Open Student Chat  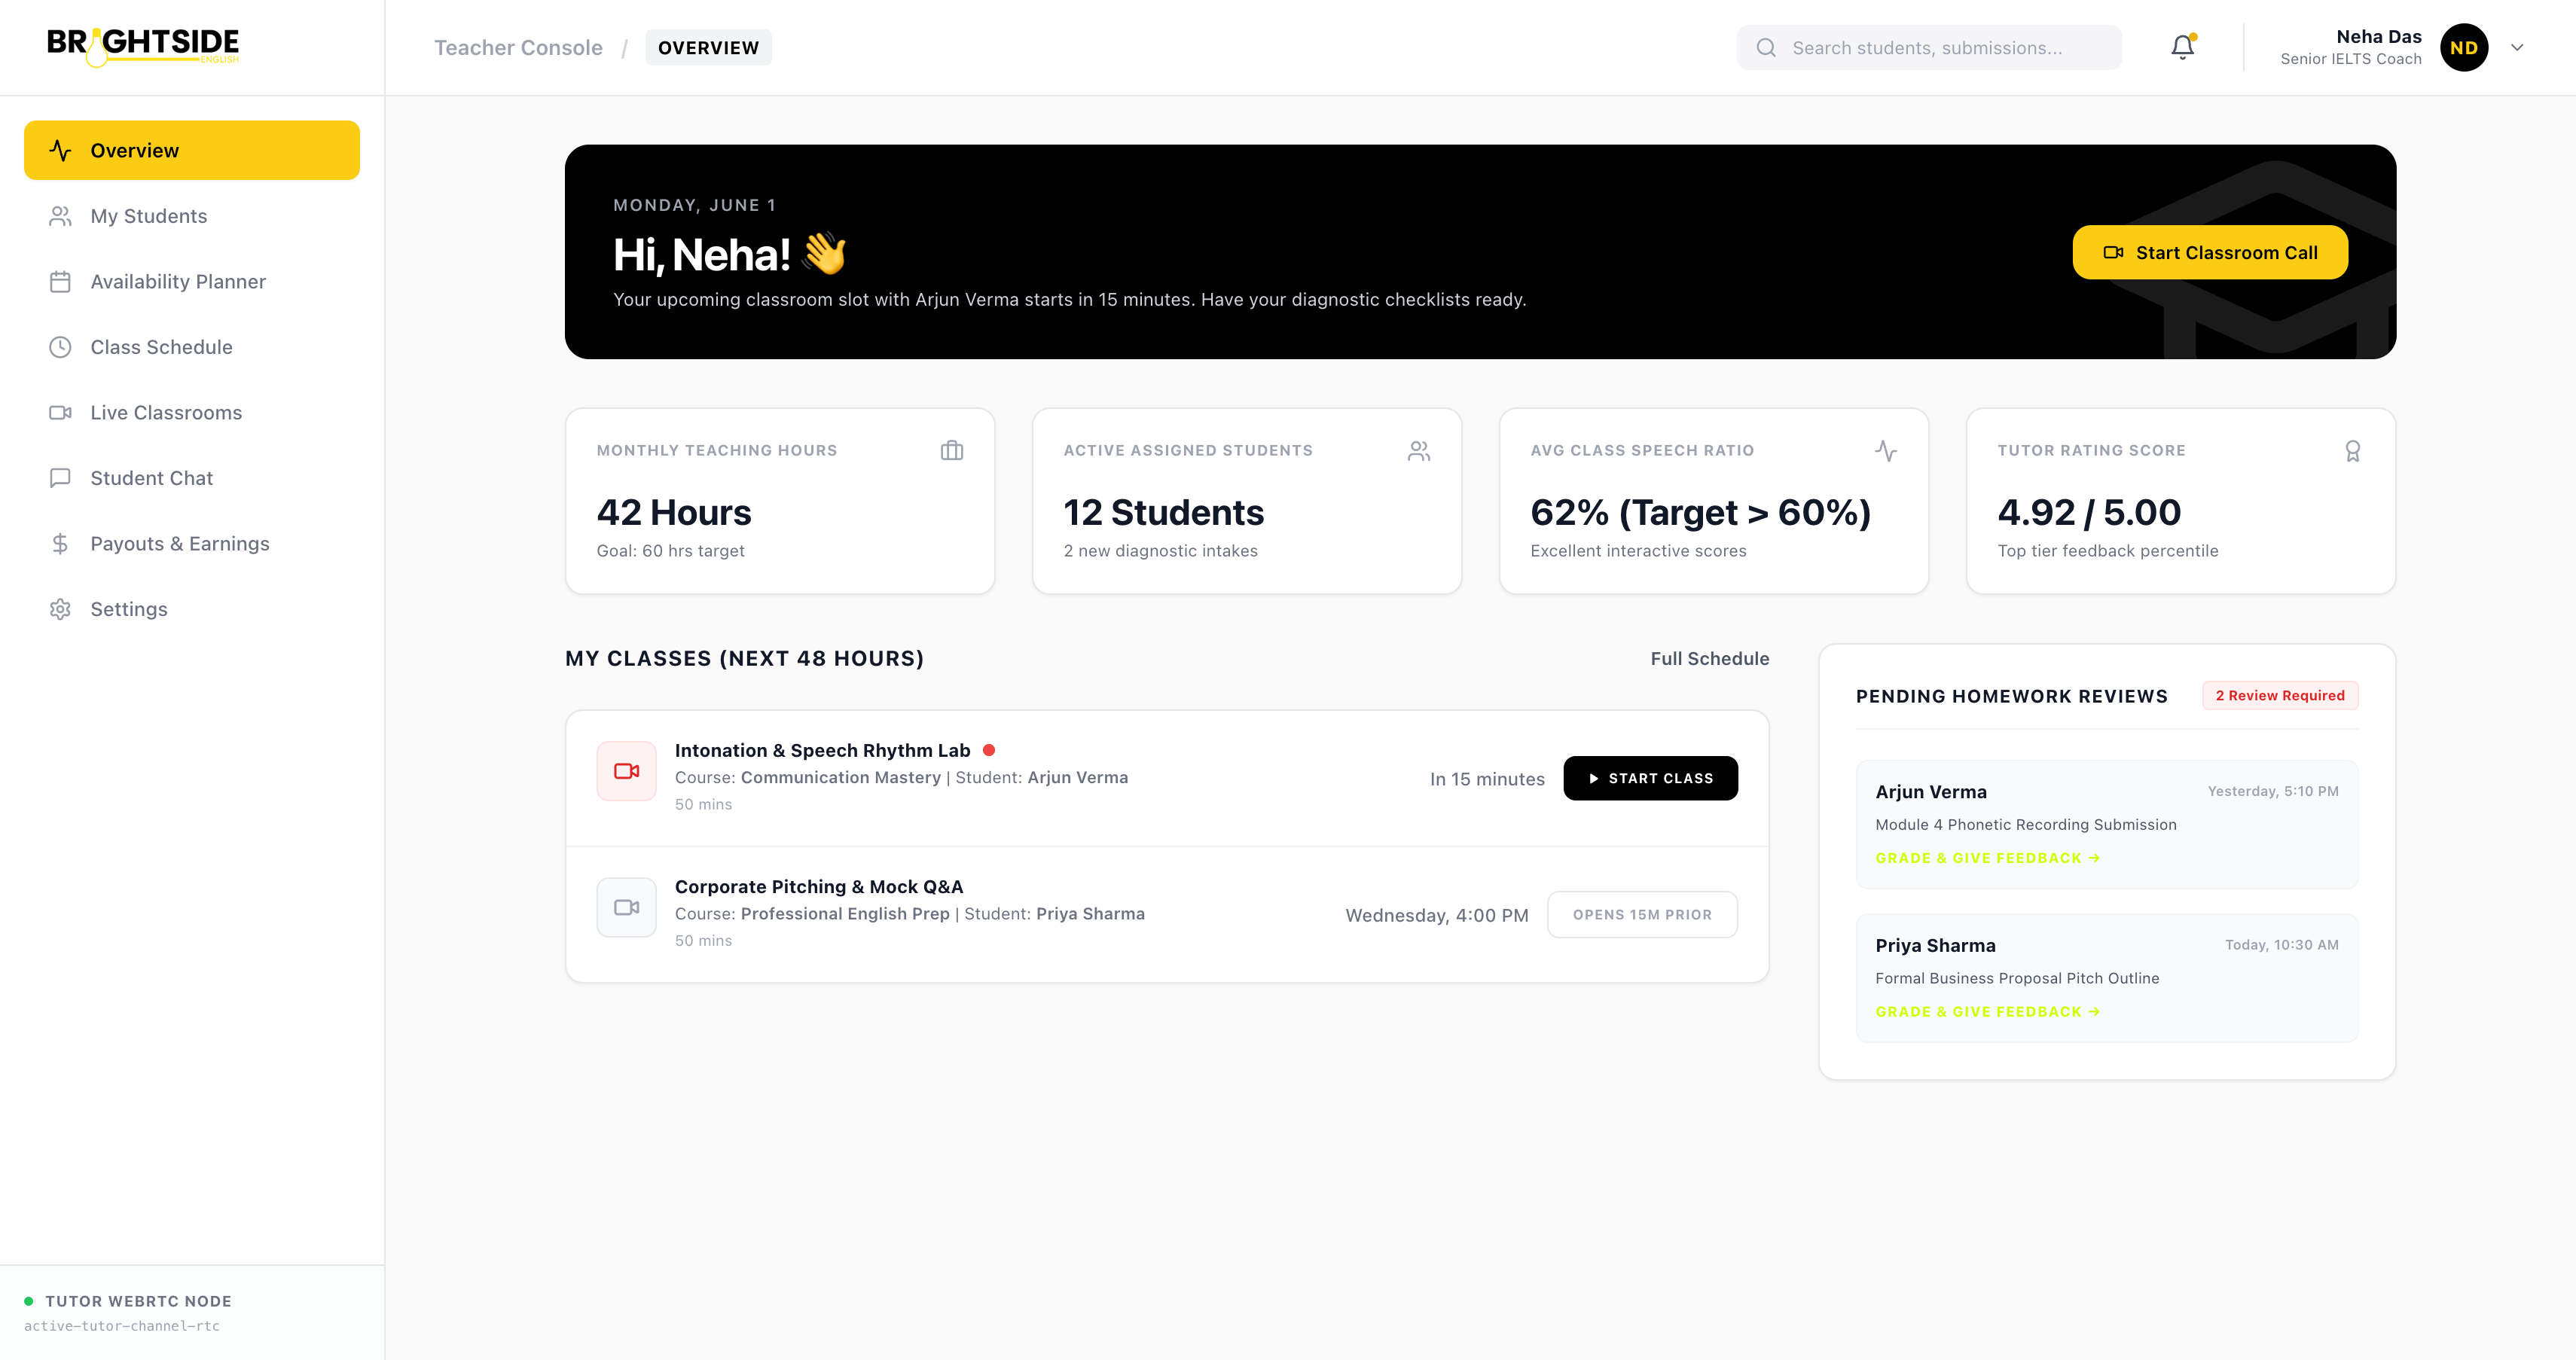192,478
